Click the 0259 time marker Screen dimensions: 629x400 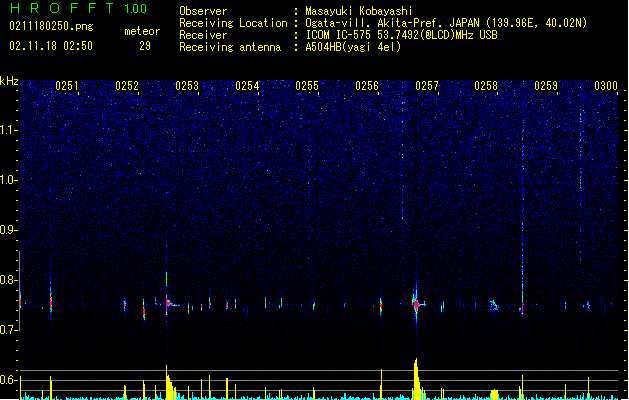click(546, 85)
